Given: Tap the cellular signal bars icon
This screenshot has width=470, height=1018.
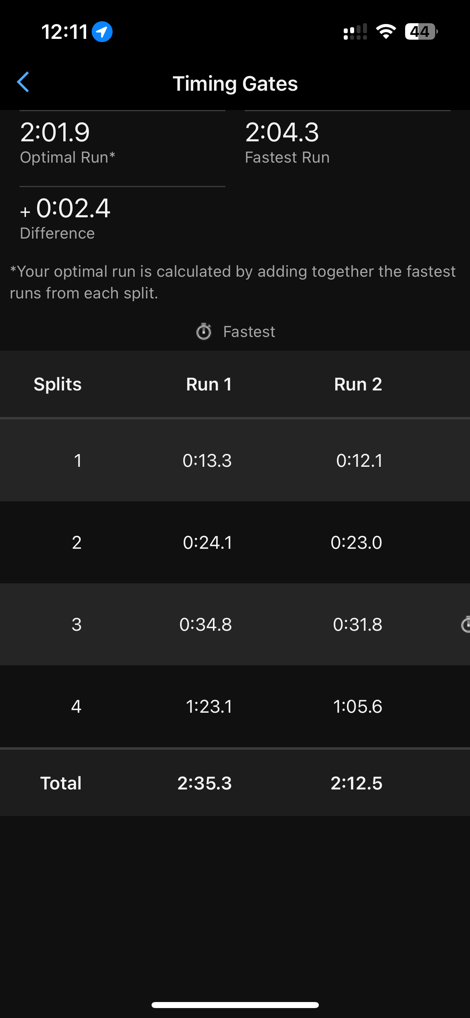Looking at the screenshot, I should pos(354,31).
